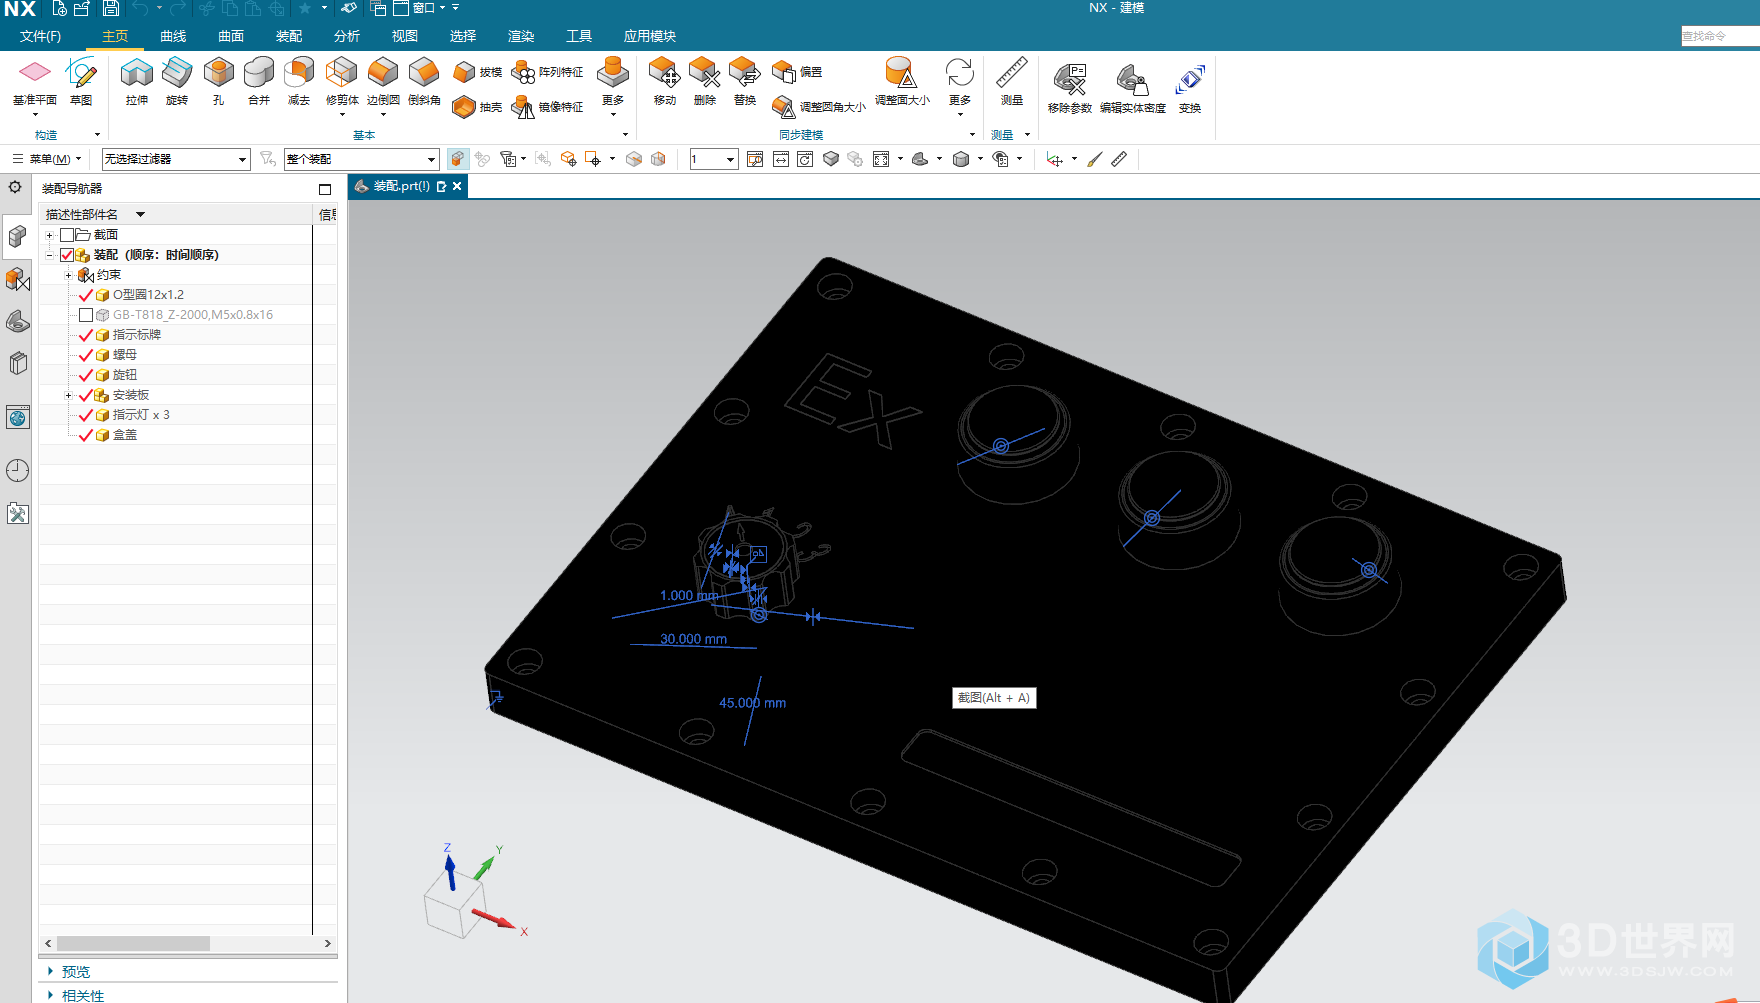The height and width of the screenshot is (1003, 1760).
Task: Toggle visibility check of 盒盖
Action: [x=86, y=435]
